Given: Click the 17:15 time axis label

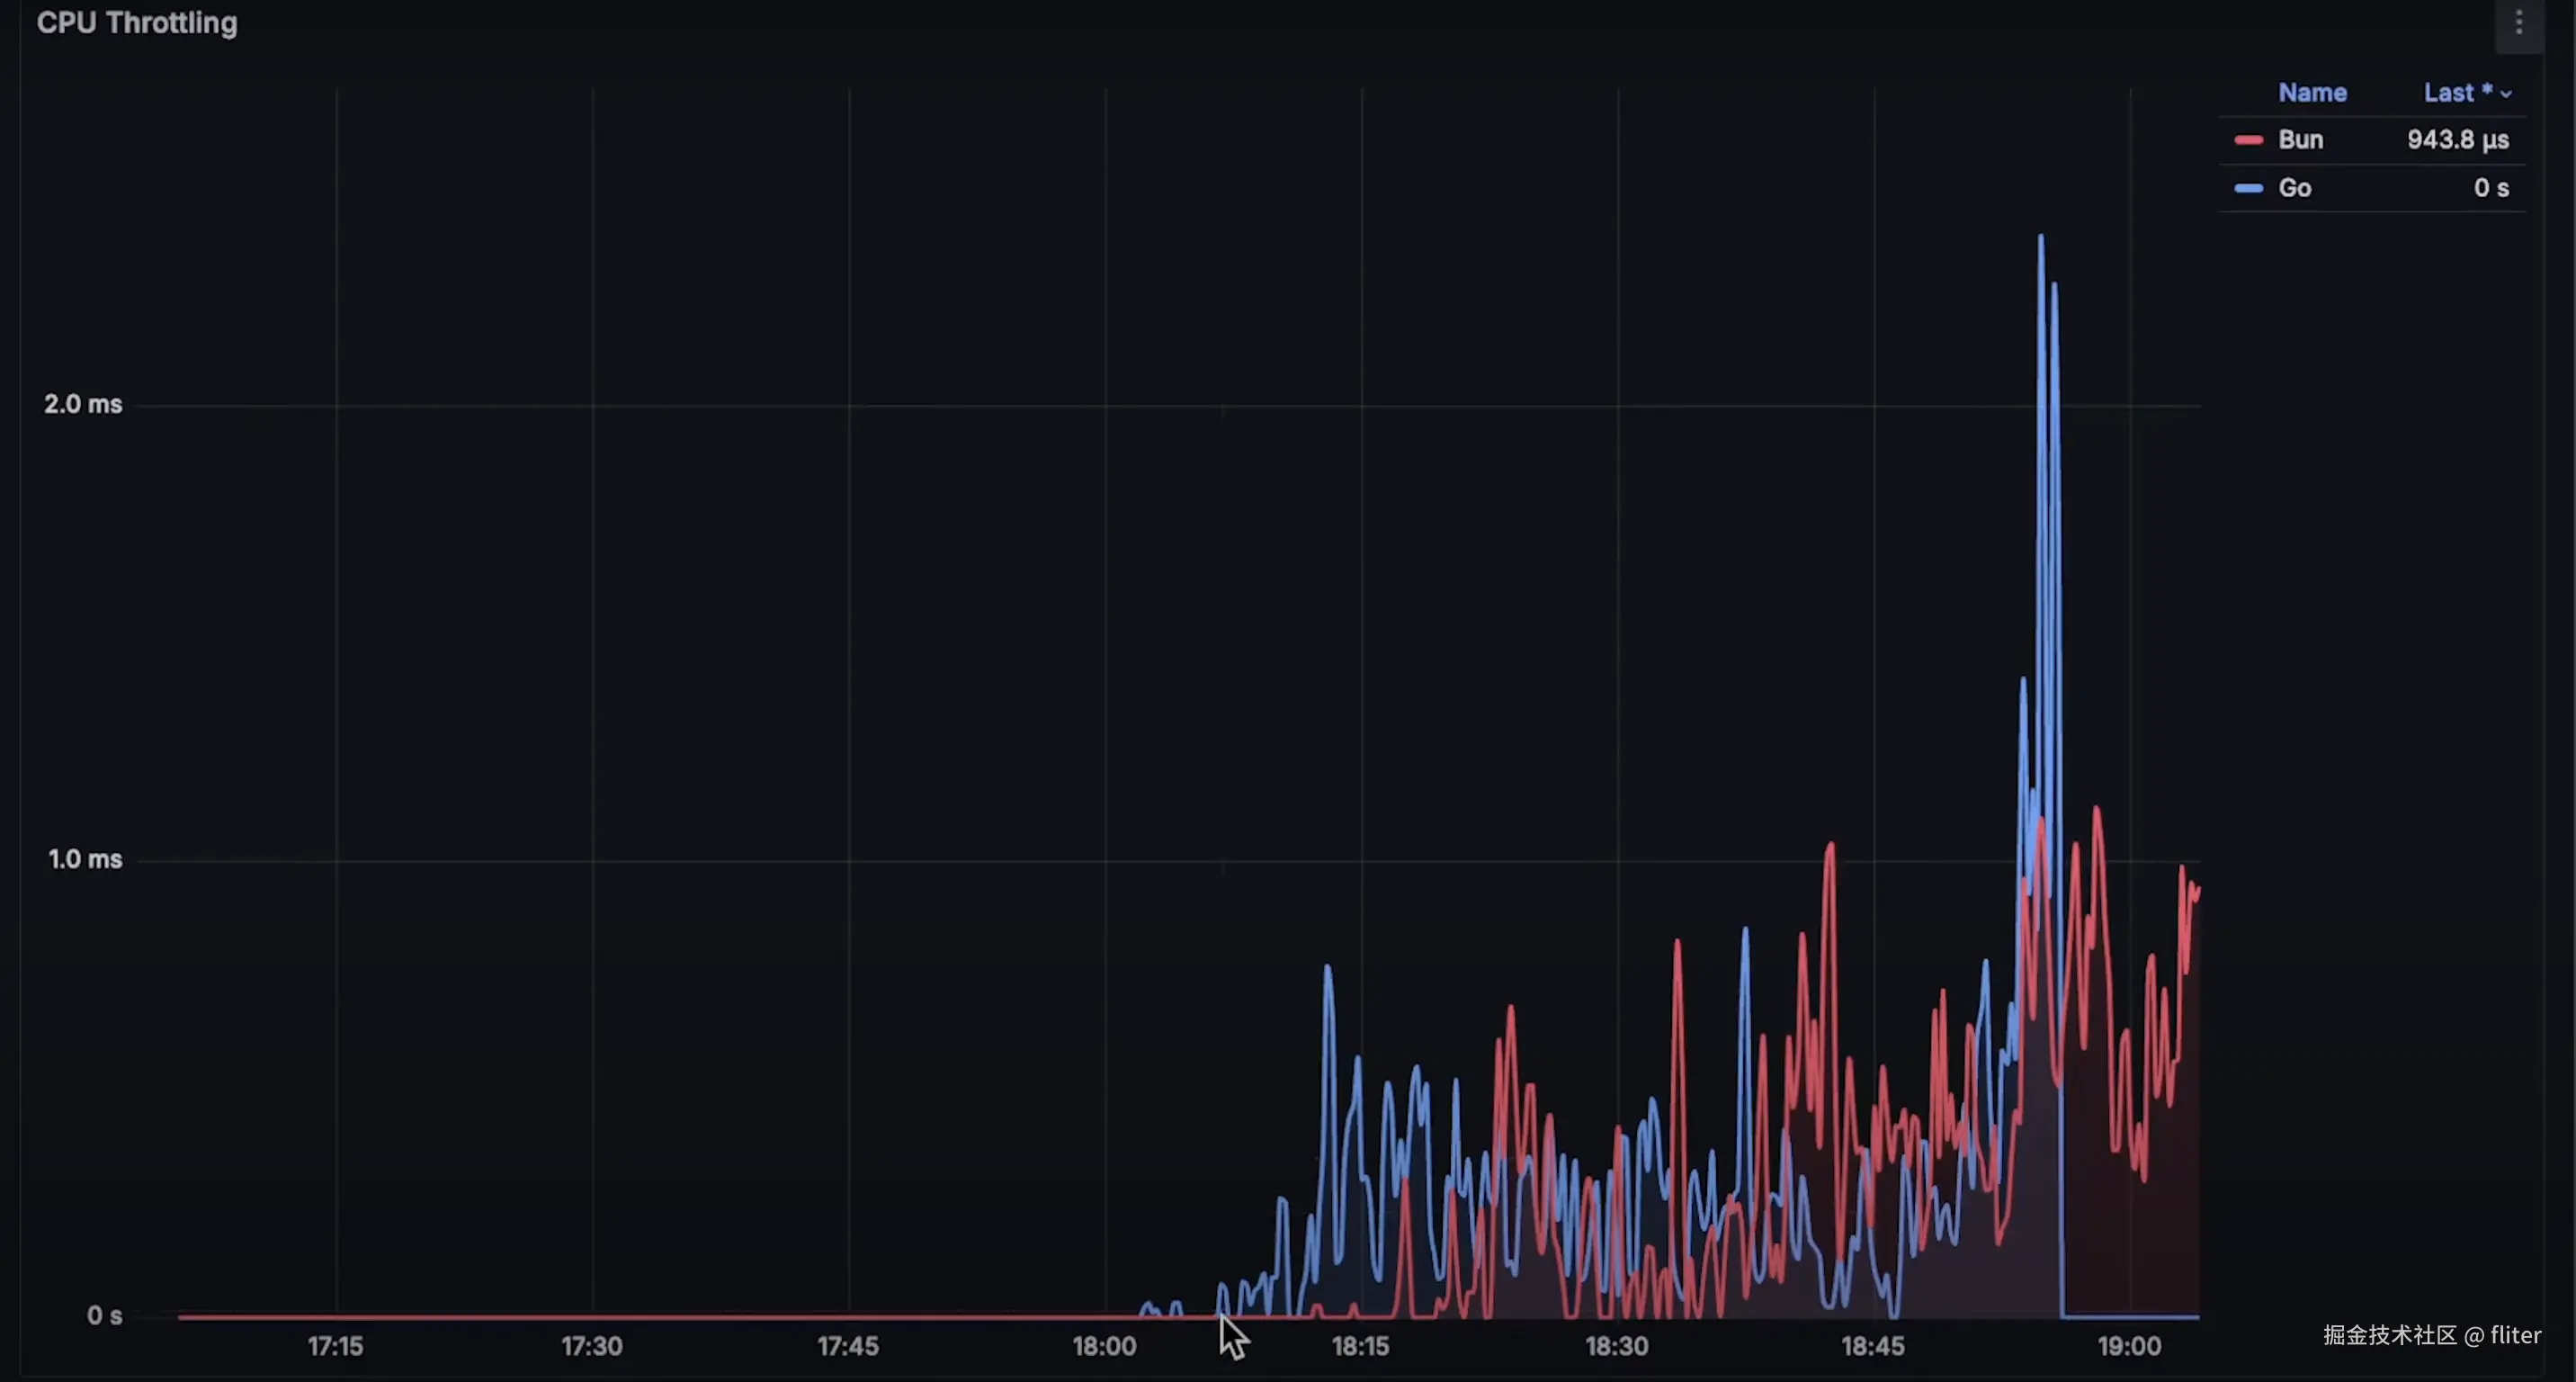Looking at the screenshot, I should (x=335, y=1346).
